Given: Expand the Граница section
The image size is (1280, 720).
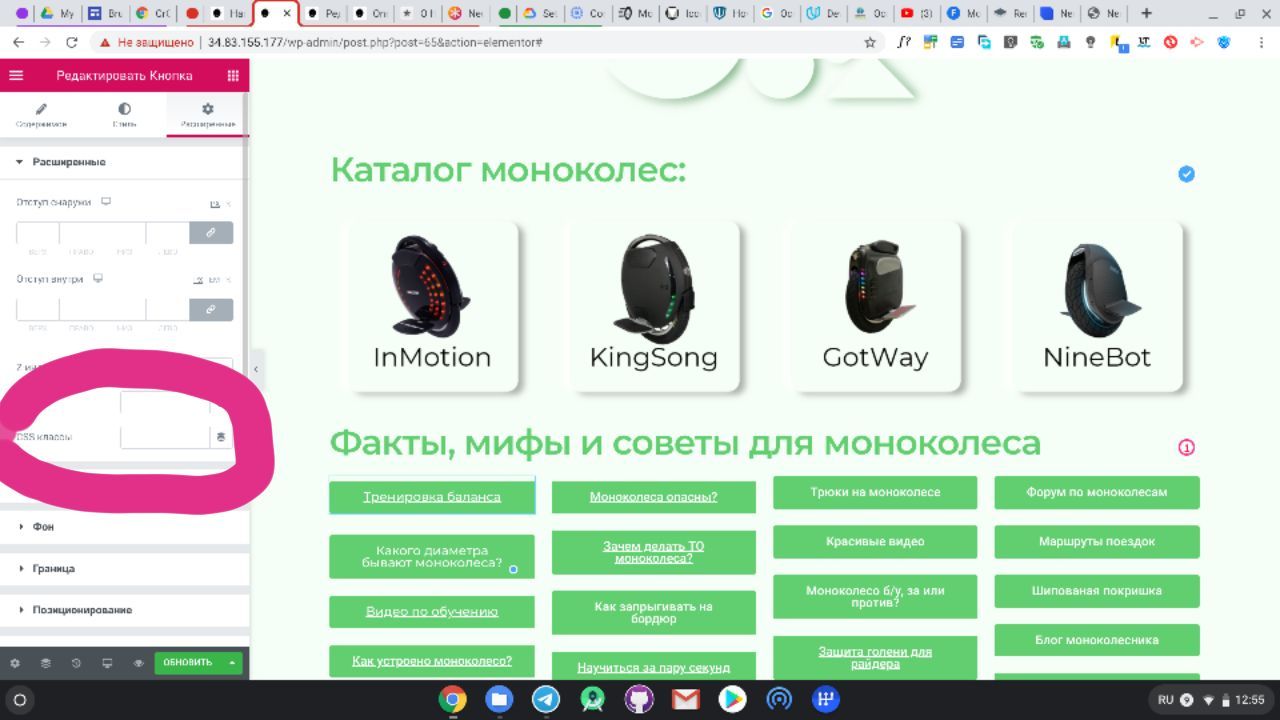Looking at the screenshot, I should point(124,568).
